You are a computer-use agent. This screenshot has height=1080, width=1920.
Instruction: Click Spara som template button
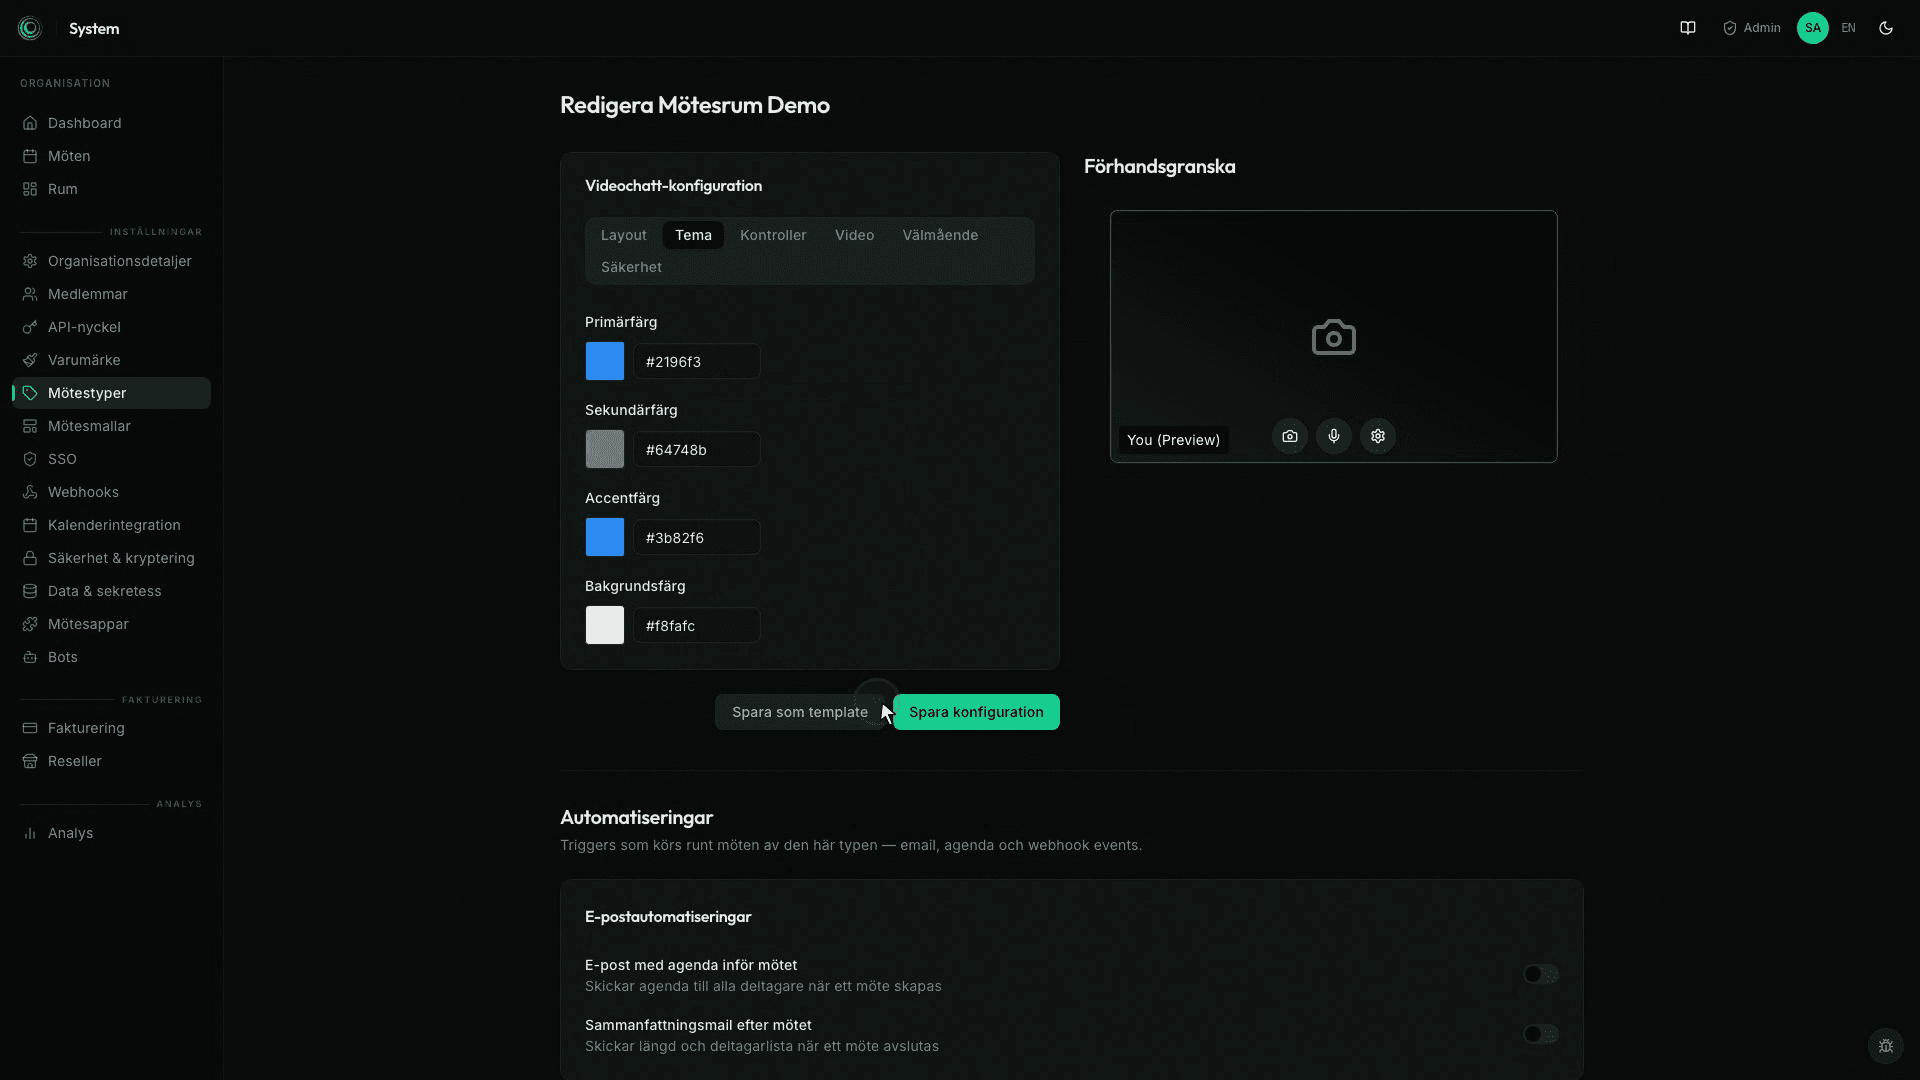coord(800,712)
